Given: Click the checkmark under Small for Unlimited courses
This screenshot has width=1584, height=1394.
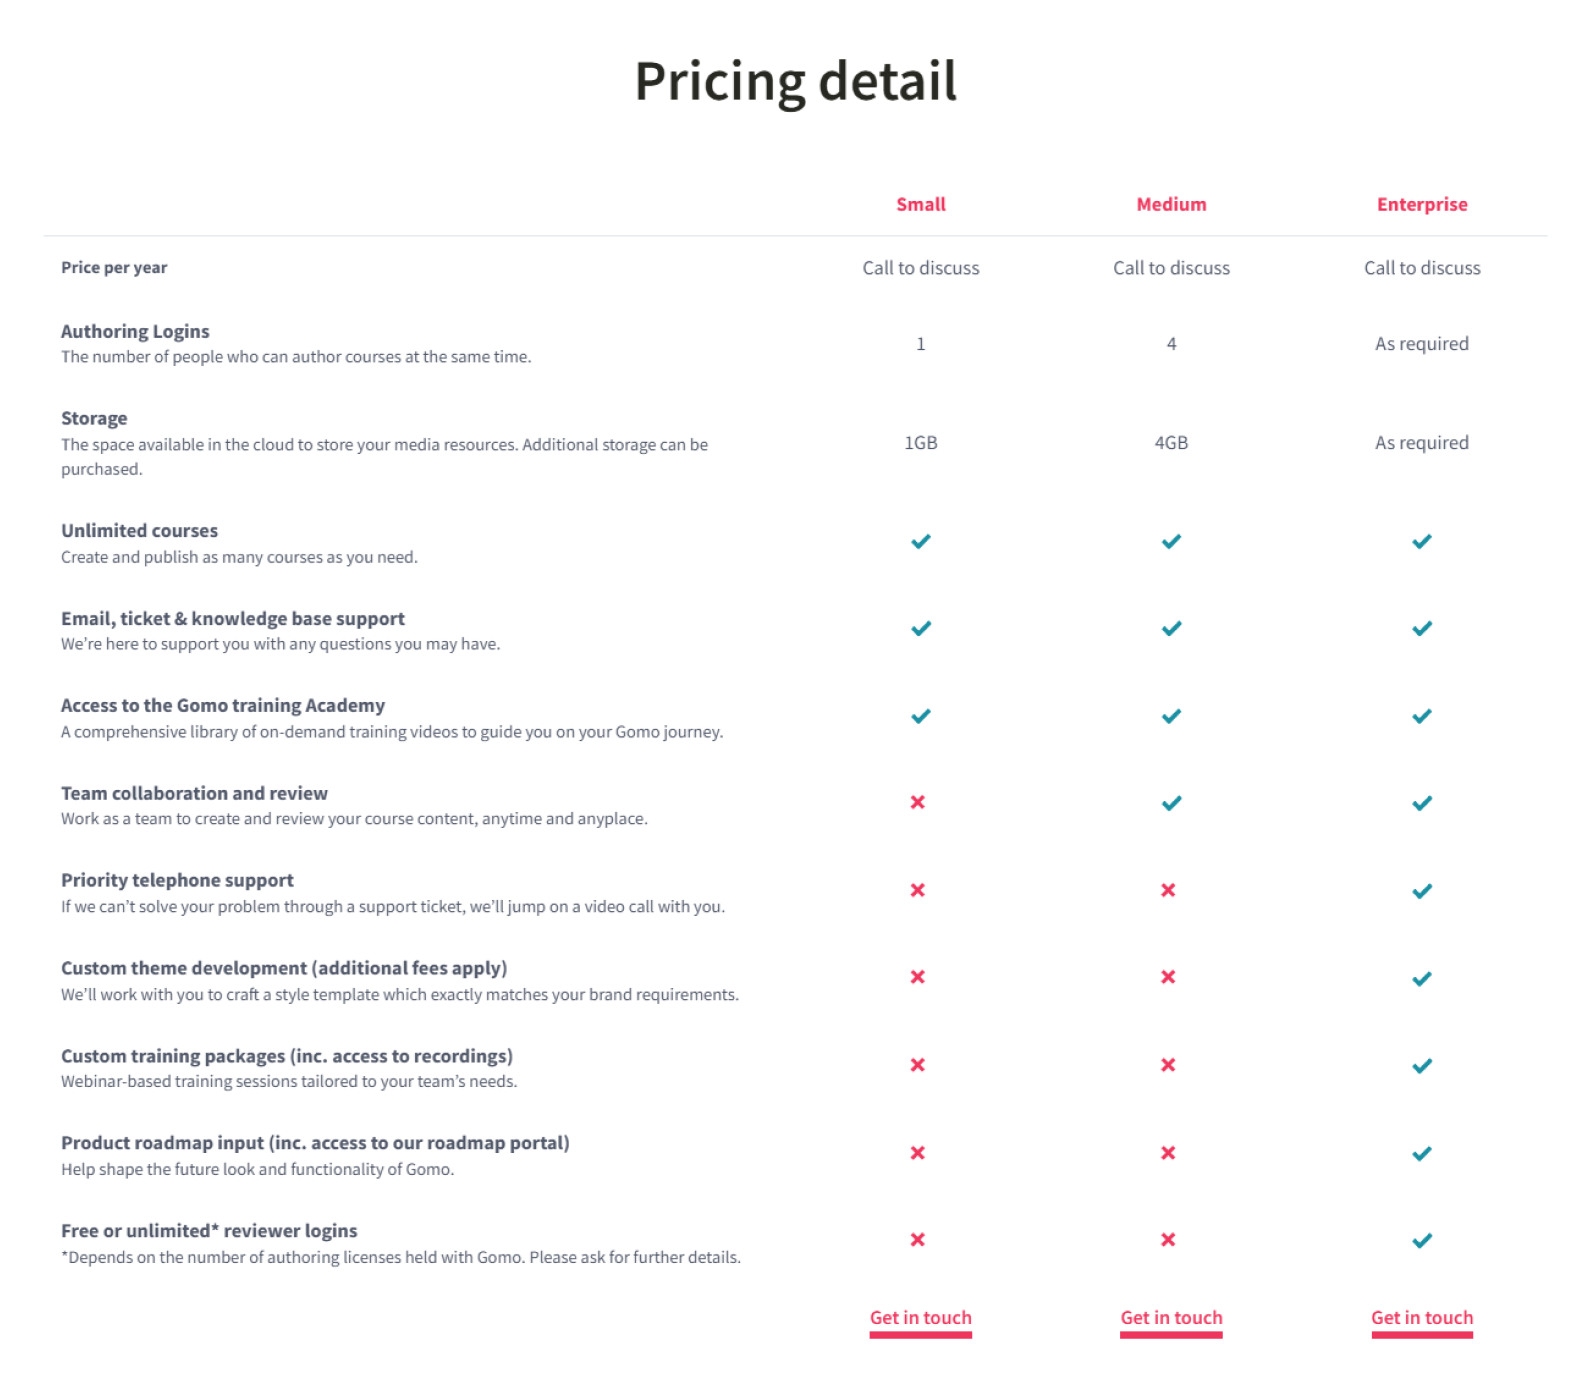Looking at the screenshot, I should [920, 541].
